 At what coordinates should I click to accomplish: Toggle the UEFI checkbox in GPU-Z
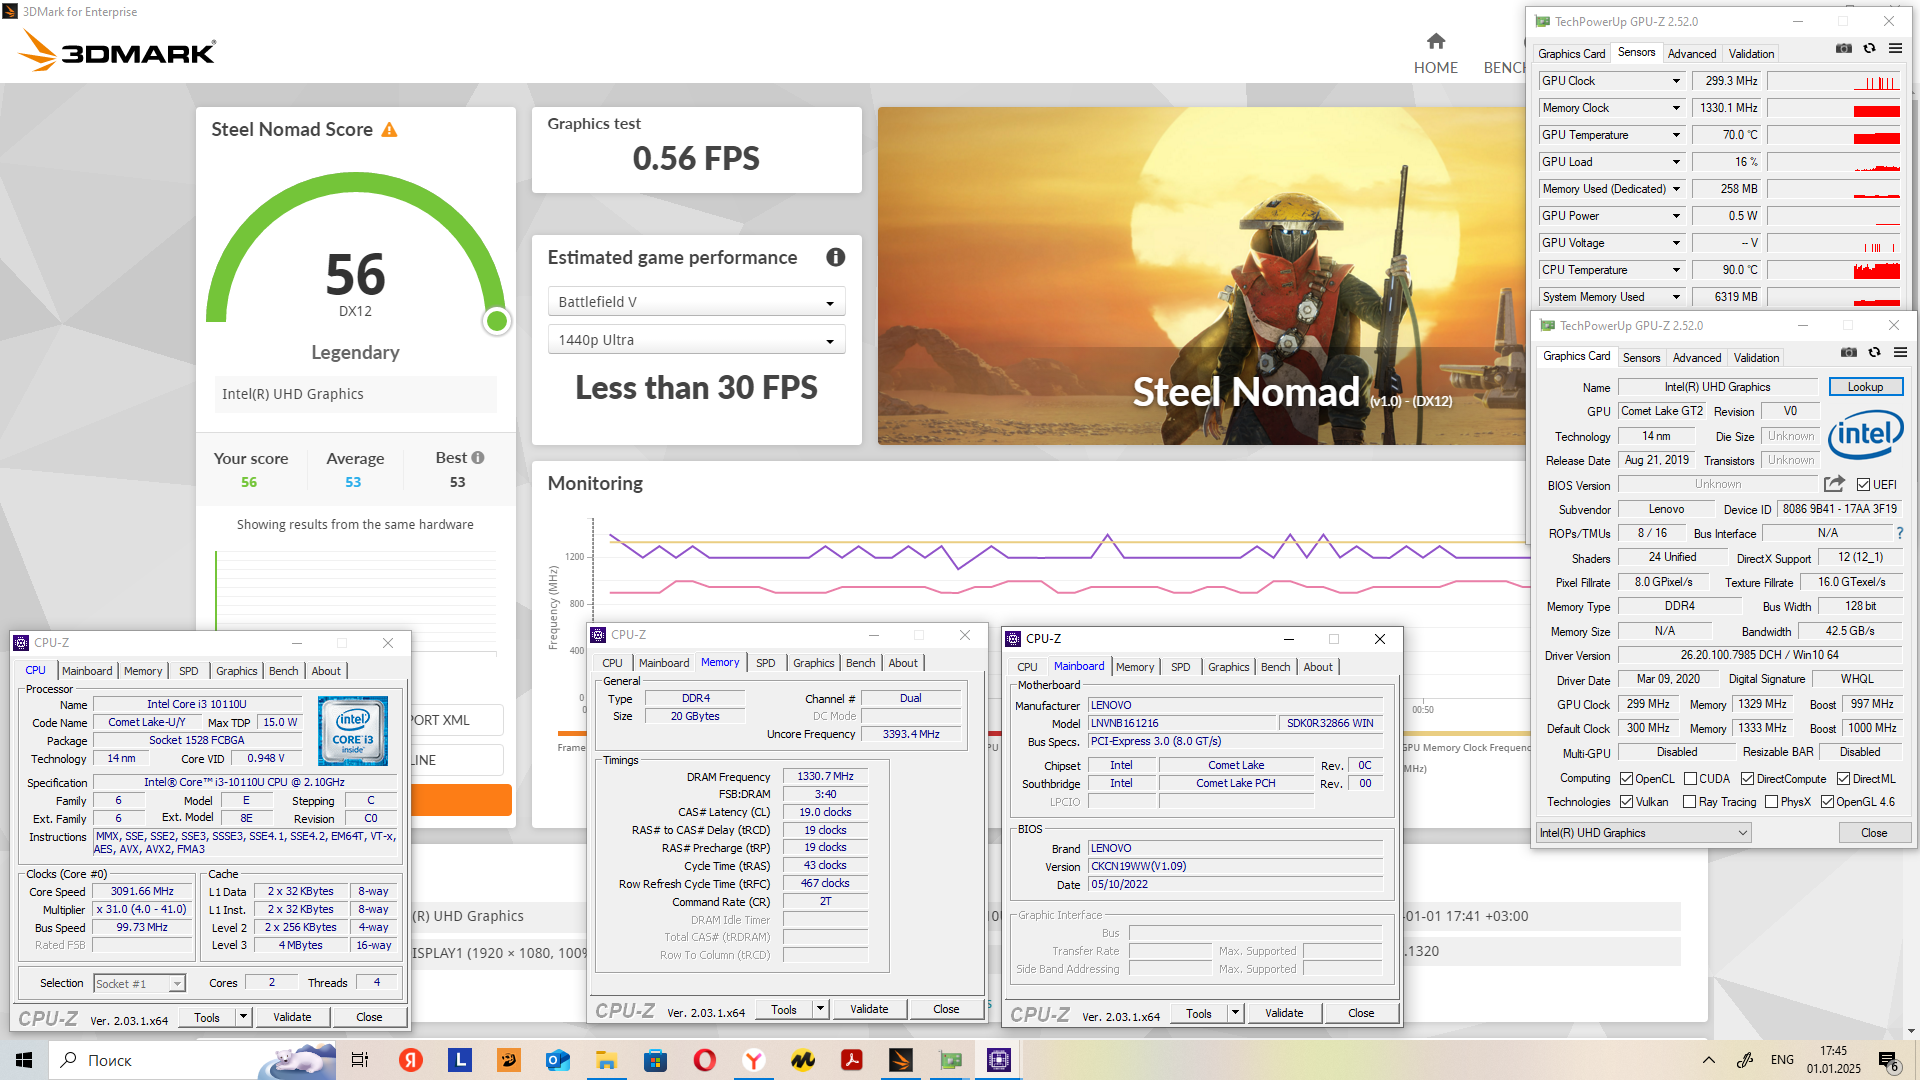pyautogui.click(x=1863, y=485)
